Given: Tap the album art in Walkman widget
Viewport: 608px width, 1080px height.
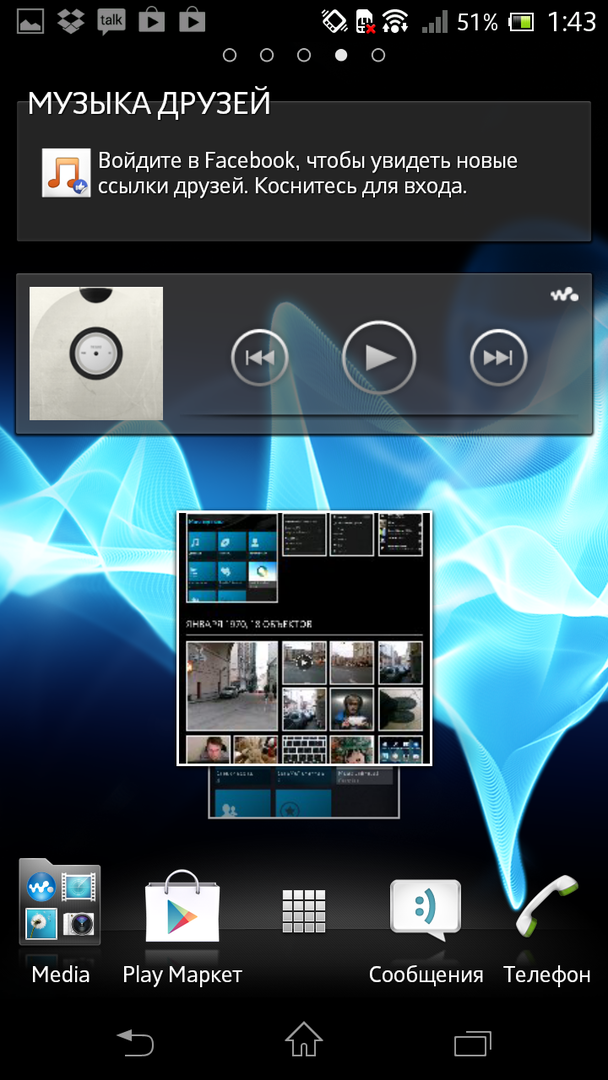Looking at the screenshot, I should 96,353.
